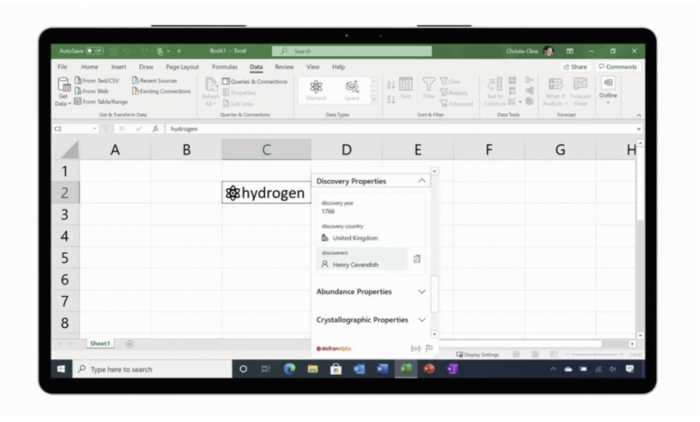
Task: Click Display Settings in status bar
Action: click(x=477, y=355)
